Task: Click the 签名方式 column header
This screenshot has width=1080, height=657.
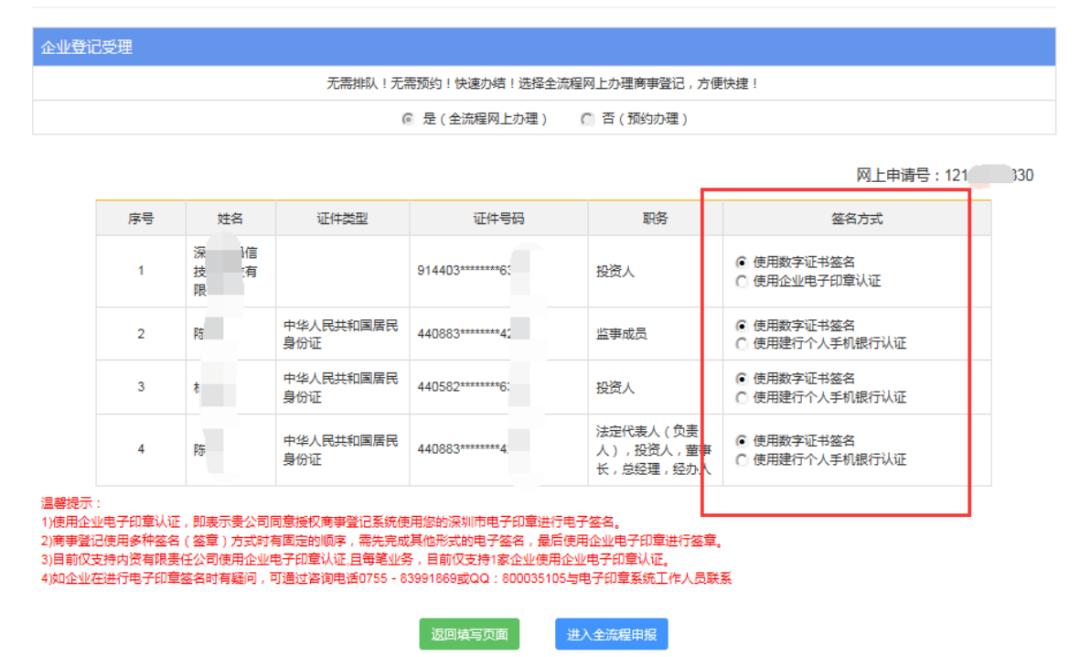Action: (x=856, y=219)
